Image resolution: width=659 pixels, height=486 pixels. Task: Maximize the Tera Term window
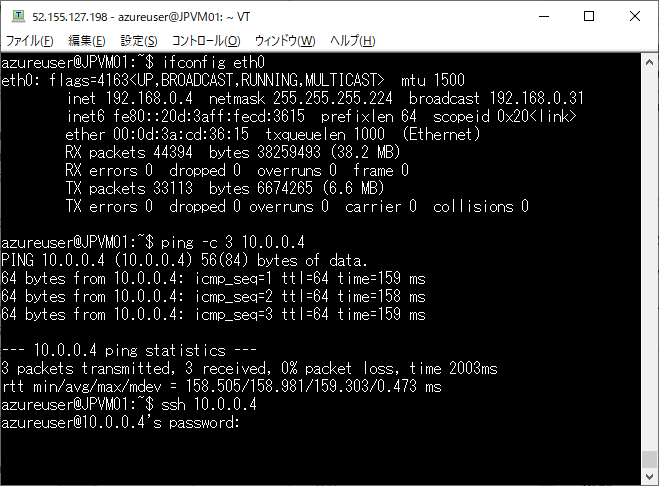589,16
